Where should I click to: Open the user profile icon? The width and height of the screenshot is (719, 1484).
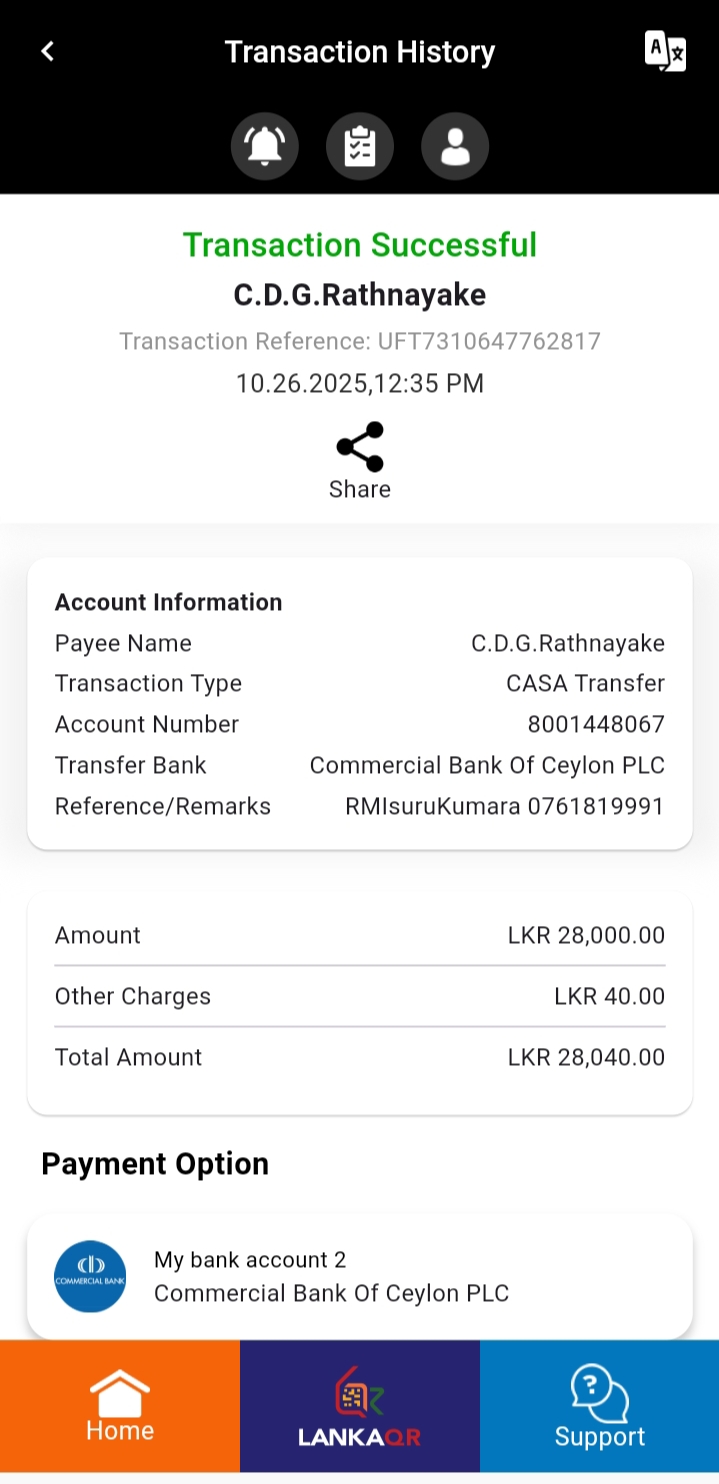pos(455,147)
